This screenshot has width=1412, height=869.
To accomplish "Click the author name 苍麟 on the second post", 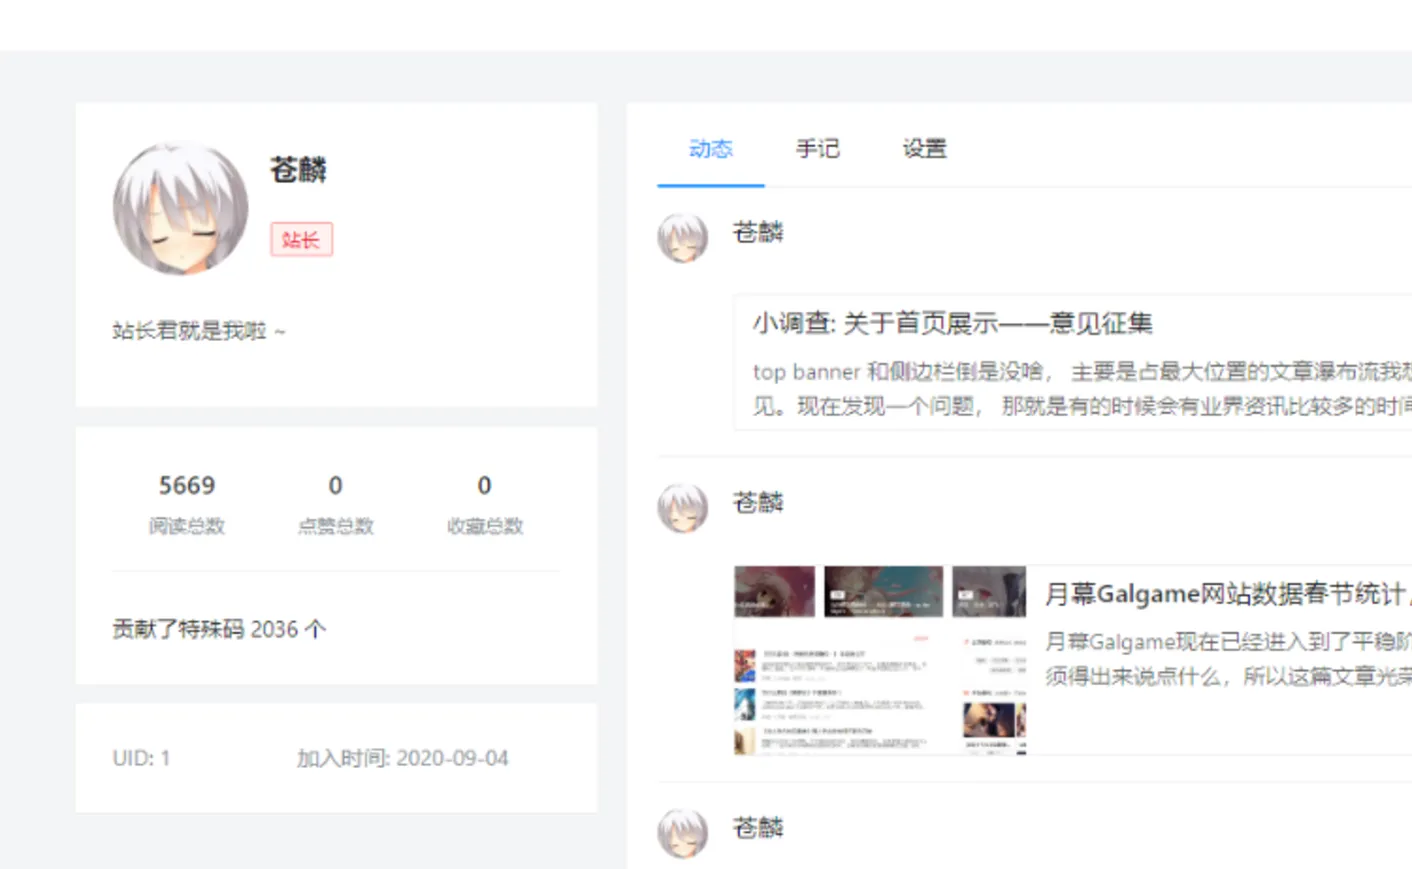I will (x=758, y=502).
